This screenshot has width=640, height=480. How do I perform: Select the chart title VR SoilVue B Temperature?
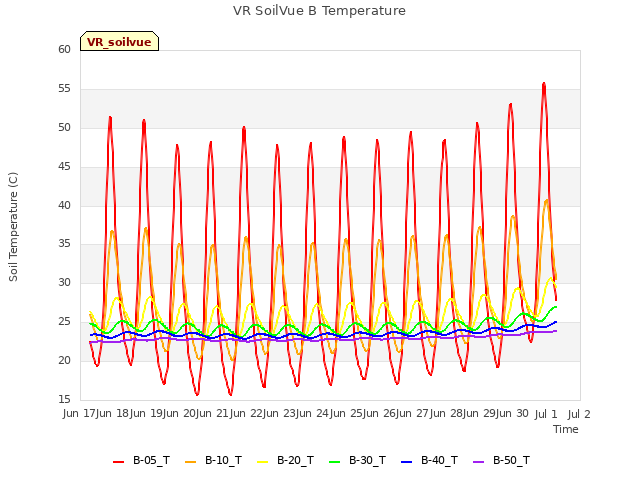coord(320,11)
